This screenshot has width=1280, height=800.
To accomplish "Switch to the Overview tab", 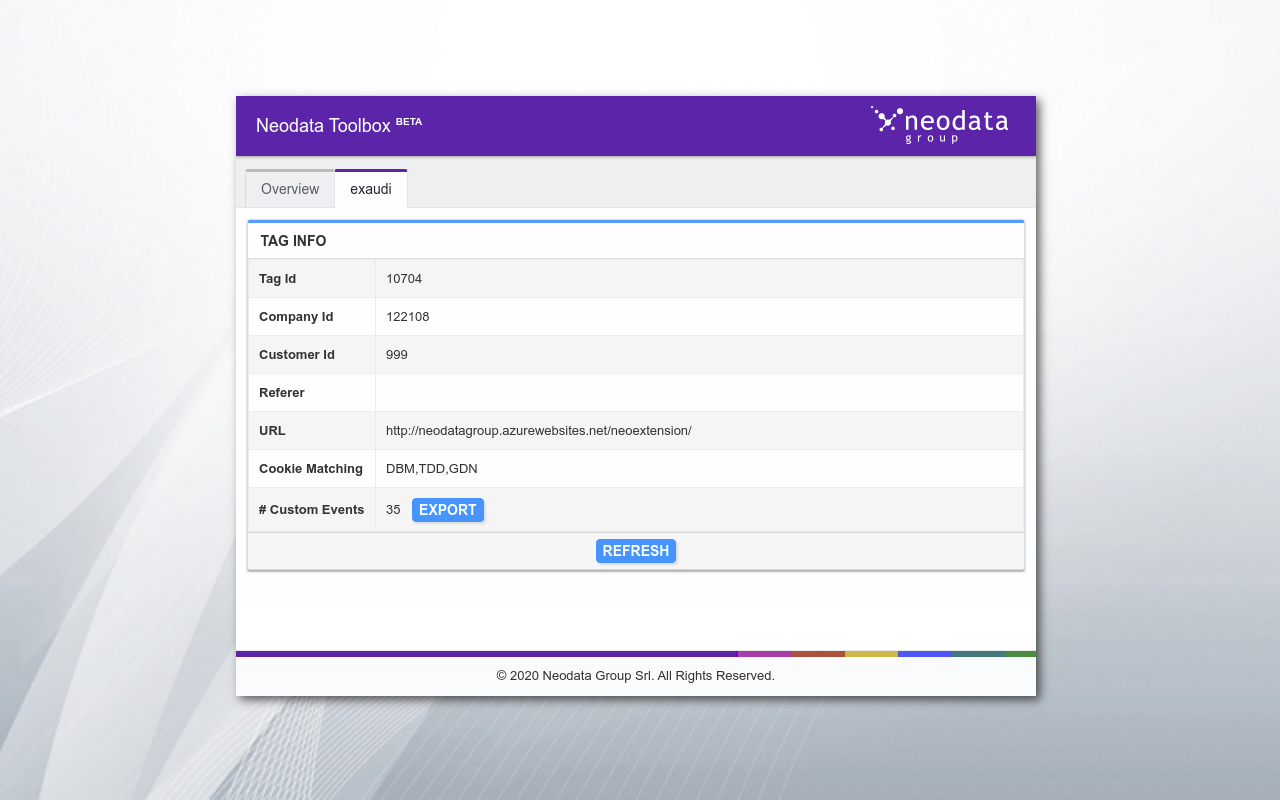I will [x=289, y=189].
